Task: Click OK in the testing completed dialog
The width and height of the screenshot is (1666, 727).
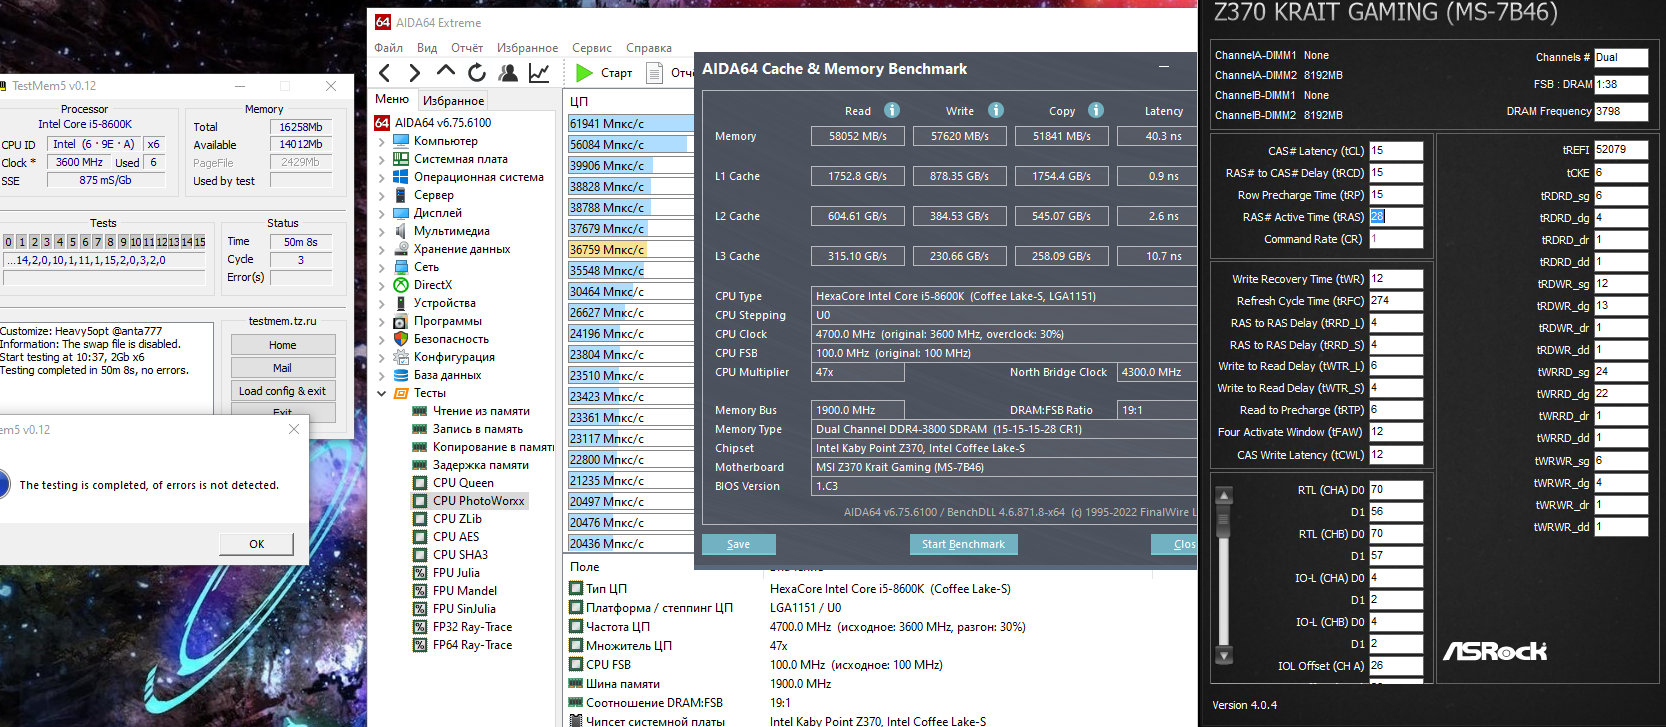Action: click(x=257, y=544)
